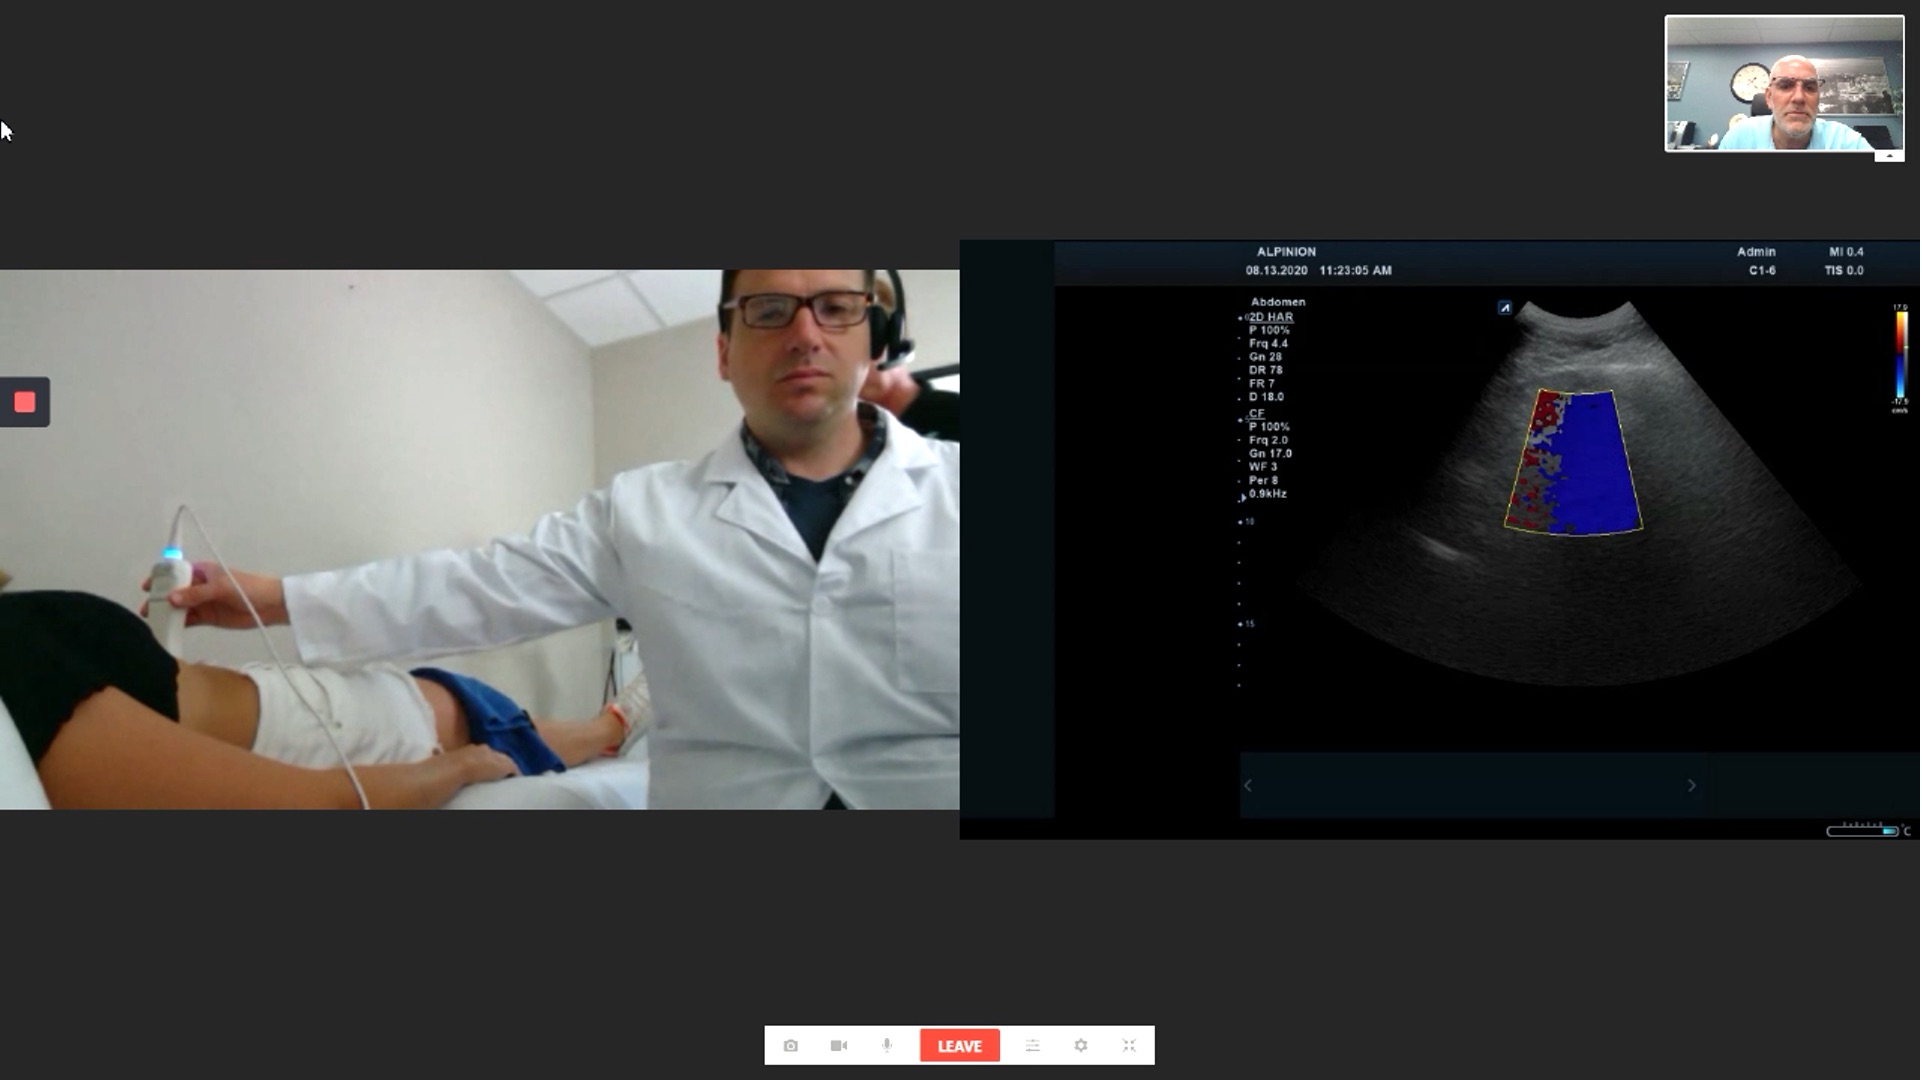The width and height of the screenshot is (1922, 1080).
Task: Click the red LEAVE button
Action: 959,1046
